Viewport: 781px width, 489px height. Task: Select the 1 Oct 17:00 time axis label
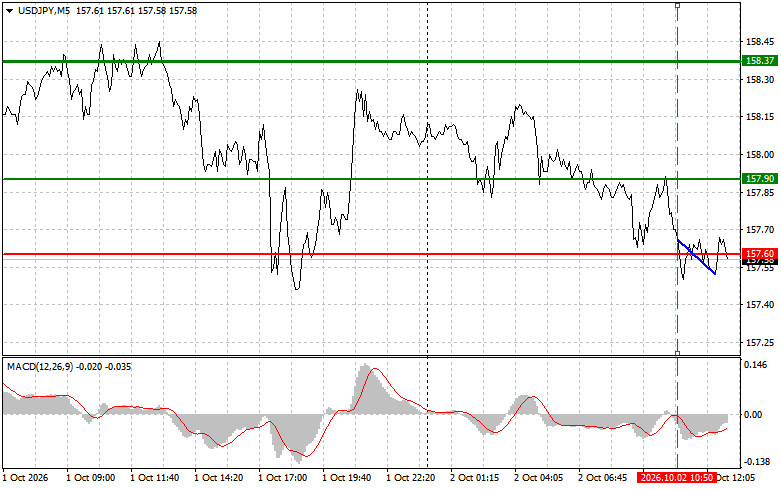click(x=282, y=478)
